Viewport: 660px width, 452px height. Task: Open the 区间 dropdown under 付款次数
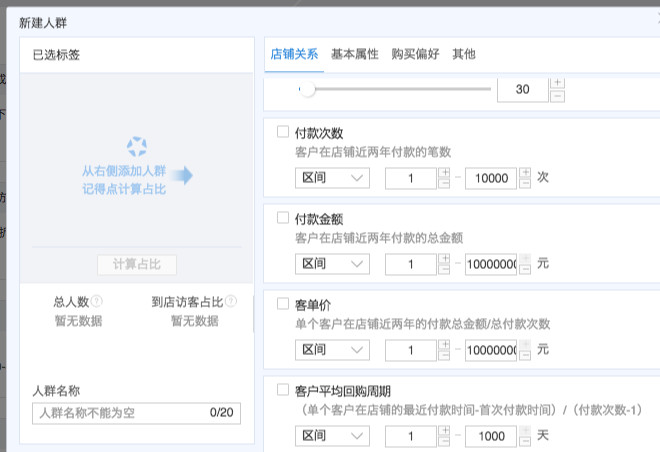[x=333, y=178]
